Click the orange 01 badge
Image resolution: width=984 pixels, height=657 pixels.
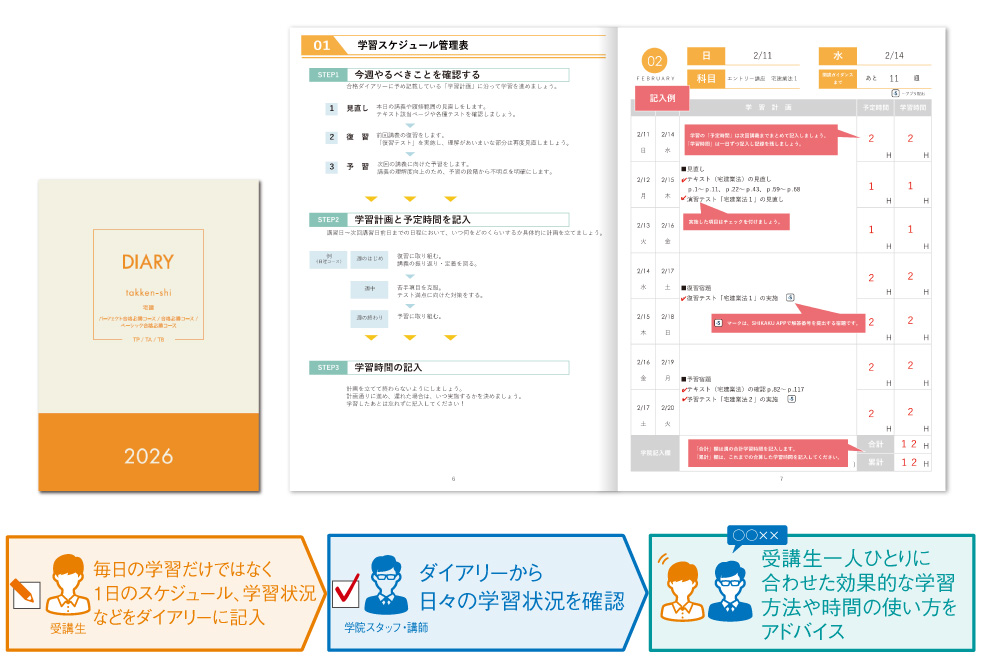pos(322,45)
